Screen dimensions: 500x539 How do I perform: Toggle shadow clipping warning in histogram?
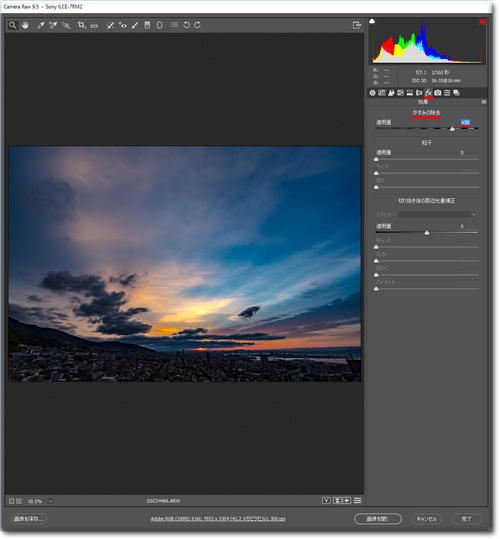coord(372,21)
